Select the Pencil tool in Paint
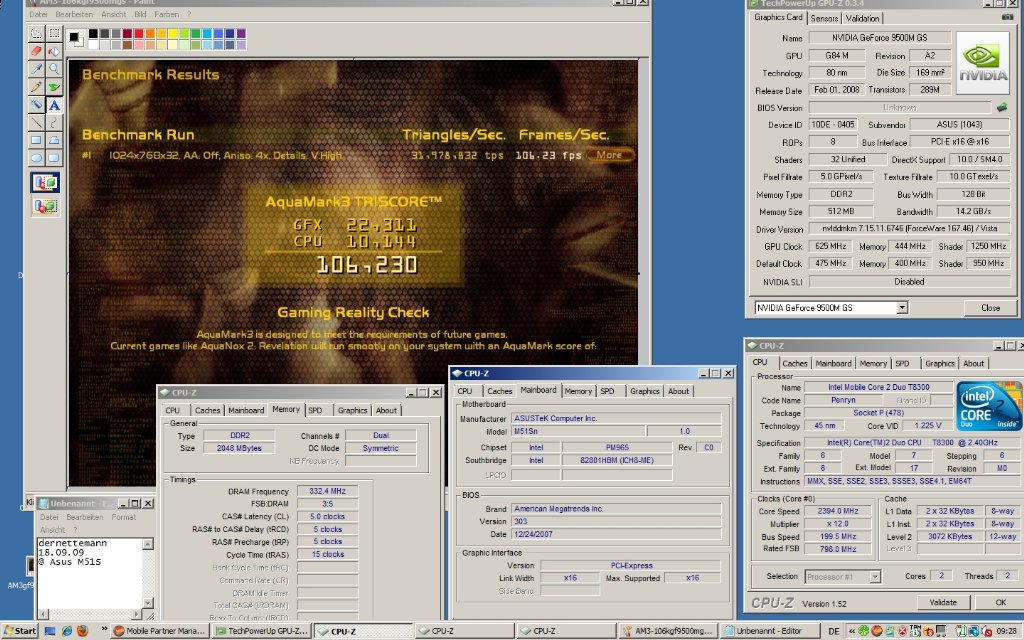This screenshot has height=640, width=1024. click(36, 86)
